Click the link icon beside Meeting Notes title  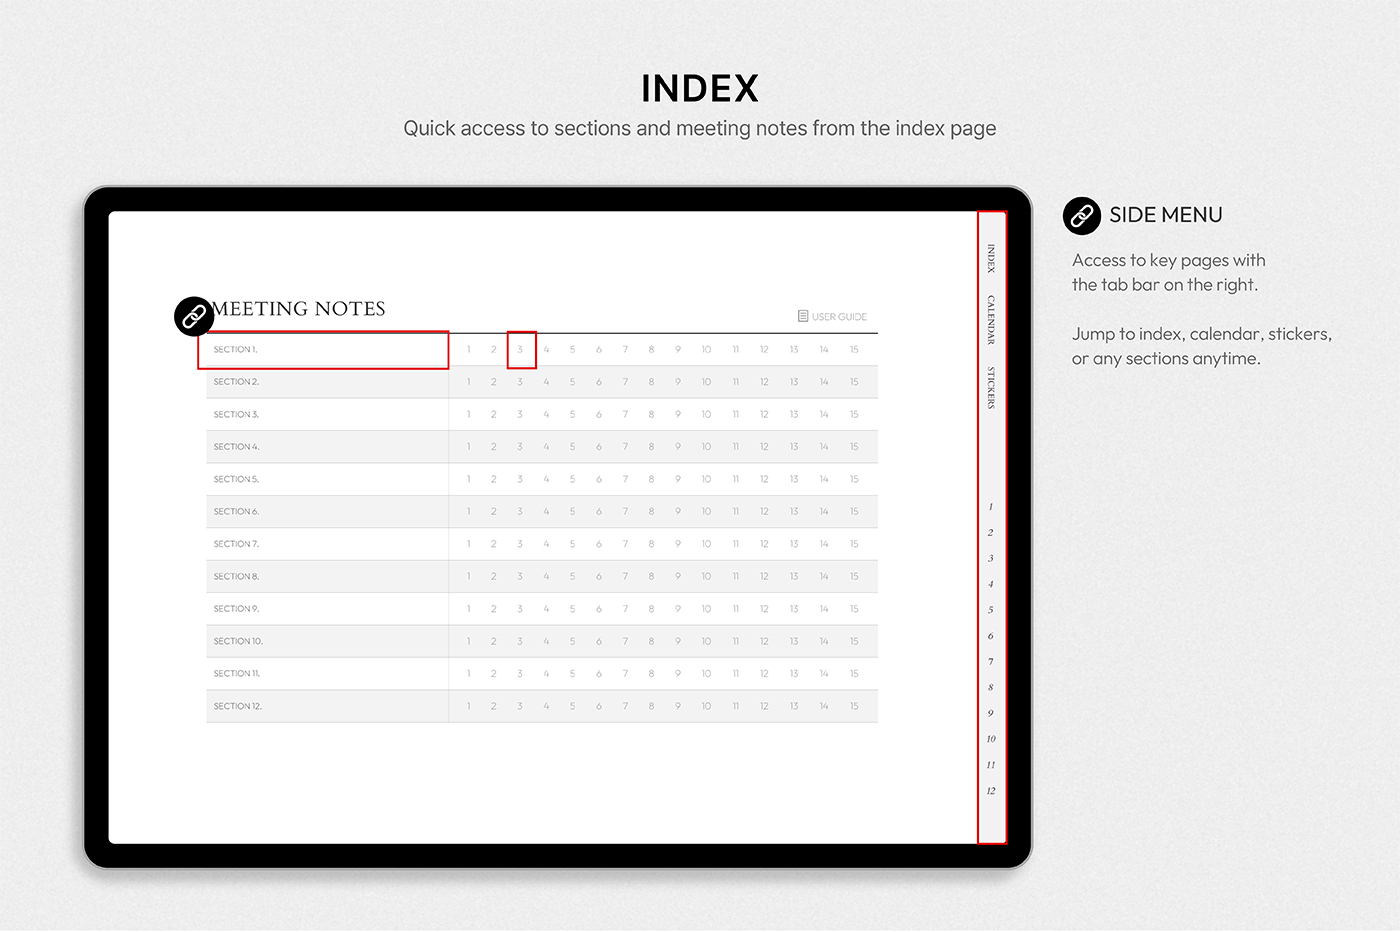193,316
